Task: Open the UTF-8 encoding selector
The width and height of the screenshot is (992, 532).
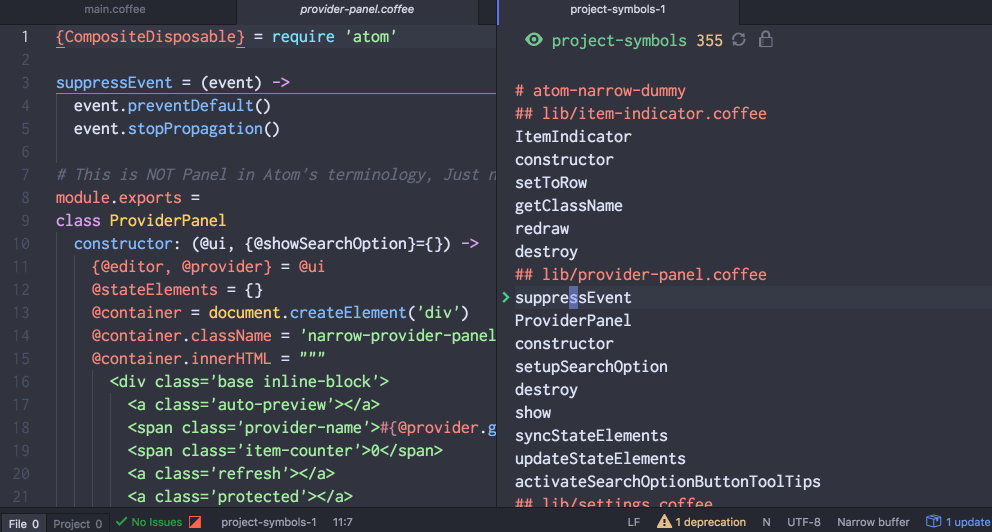Action: coord(803,522)
